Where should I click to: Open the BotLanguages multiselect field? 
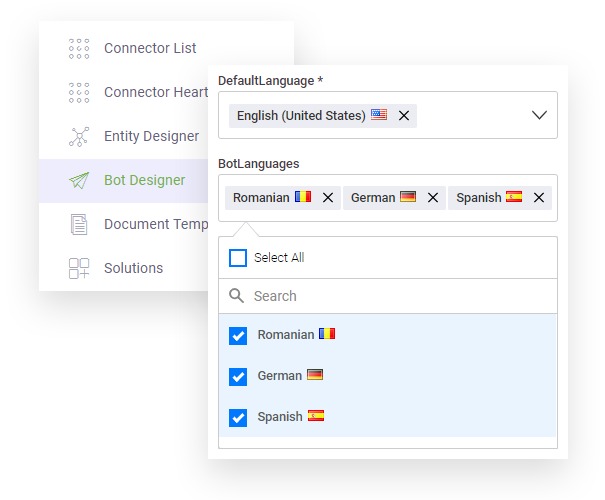pos(387,215)
